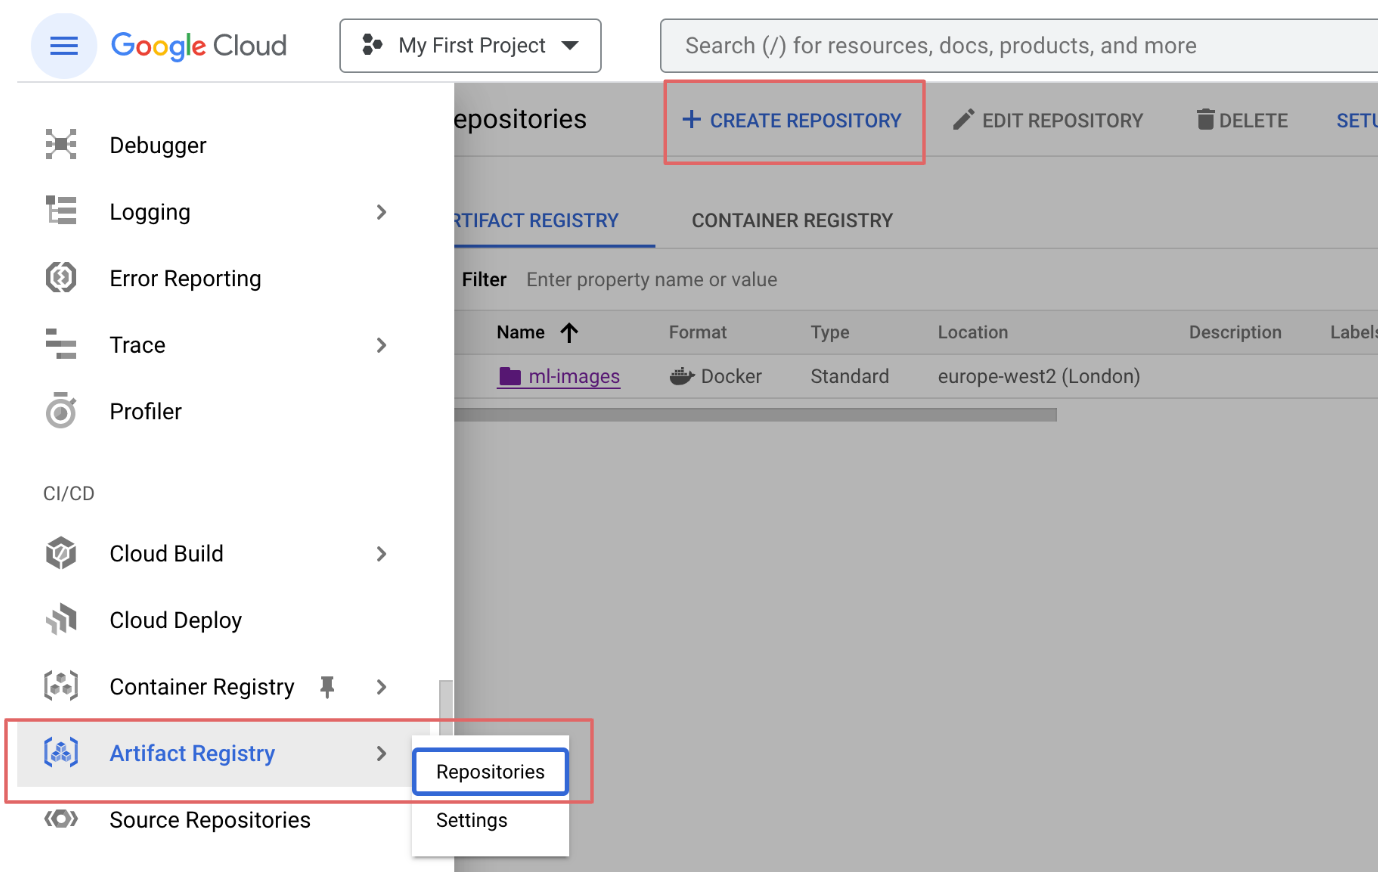Expand the Trace submenu chevron
This screenshot has width=1378, height=872.
point(381,345)
